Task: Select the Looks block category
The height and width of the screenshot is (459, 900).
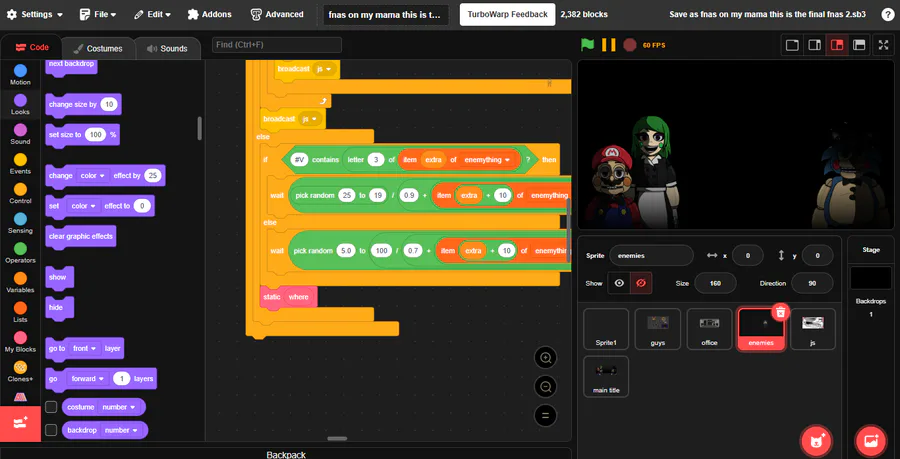Action: [20, 105]
